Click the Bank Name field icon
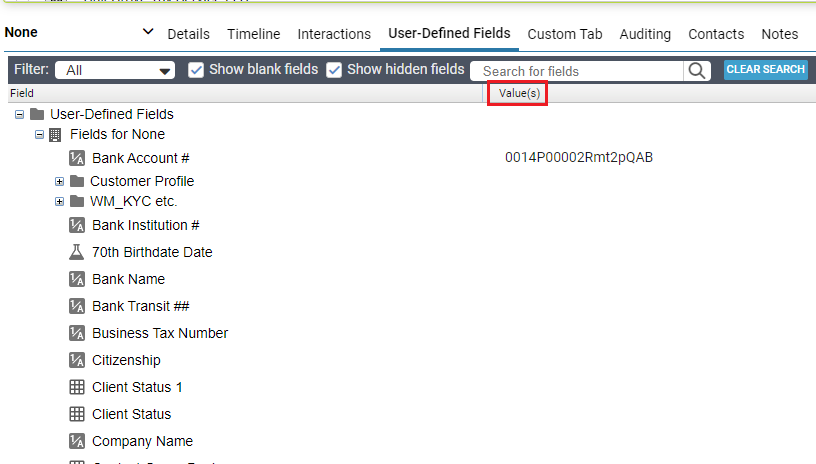816x464 pixels. [77, 279]
